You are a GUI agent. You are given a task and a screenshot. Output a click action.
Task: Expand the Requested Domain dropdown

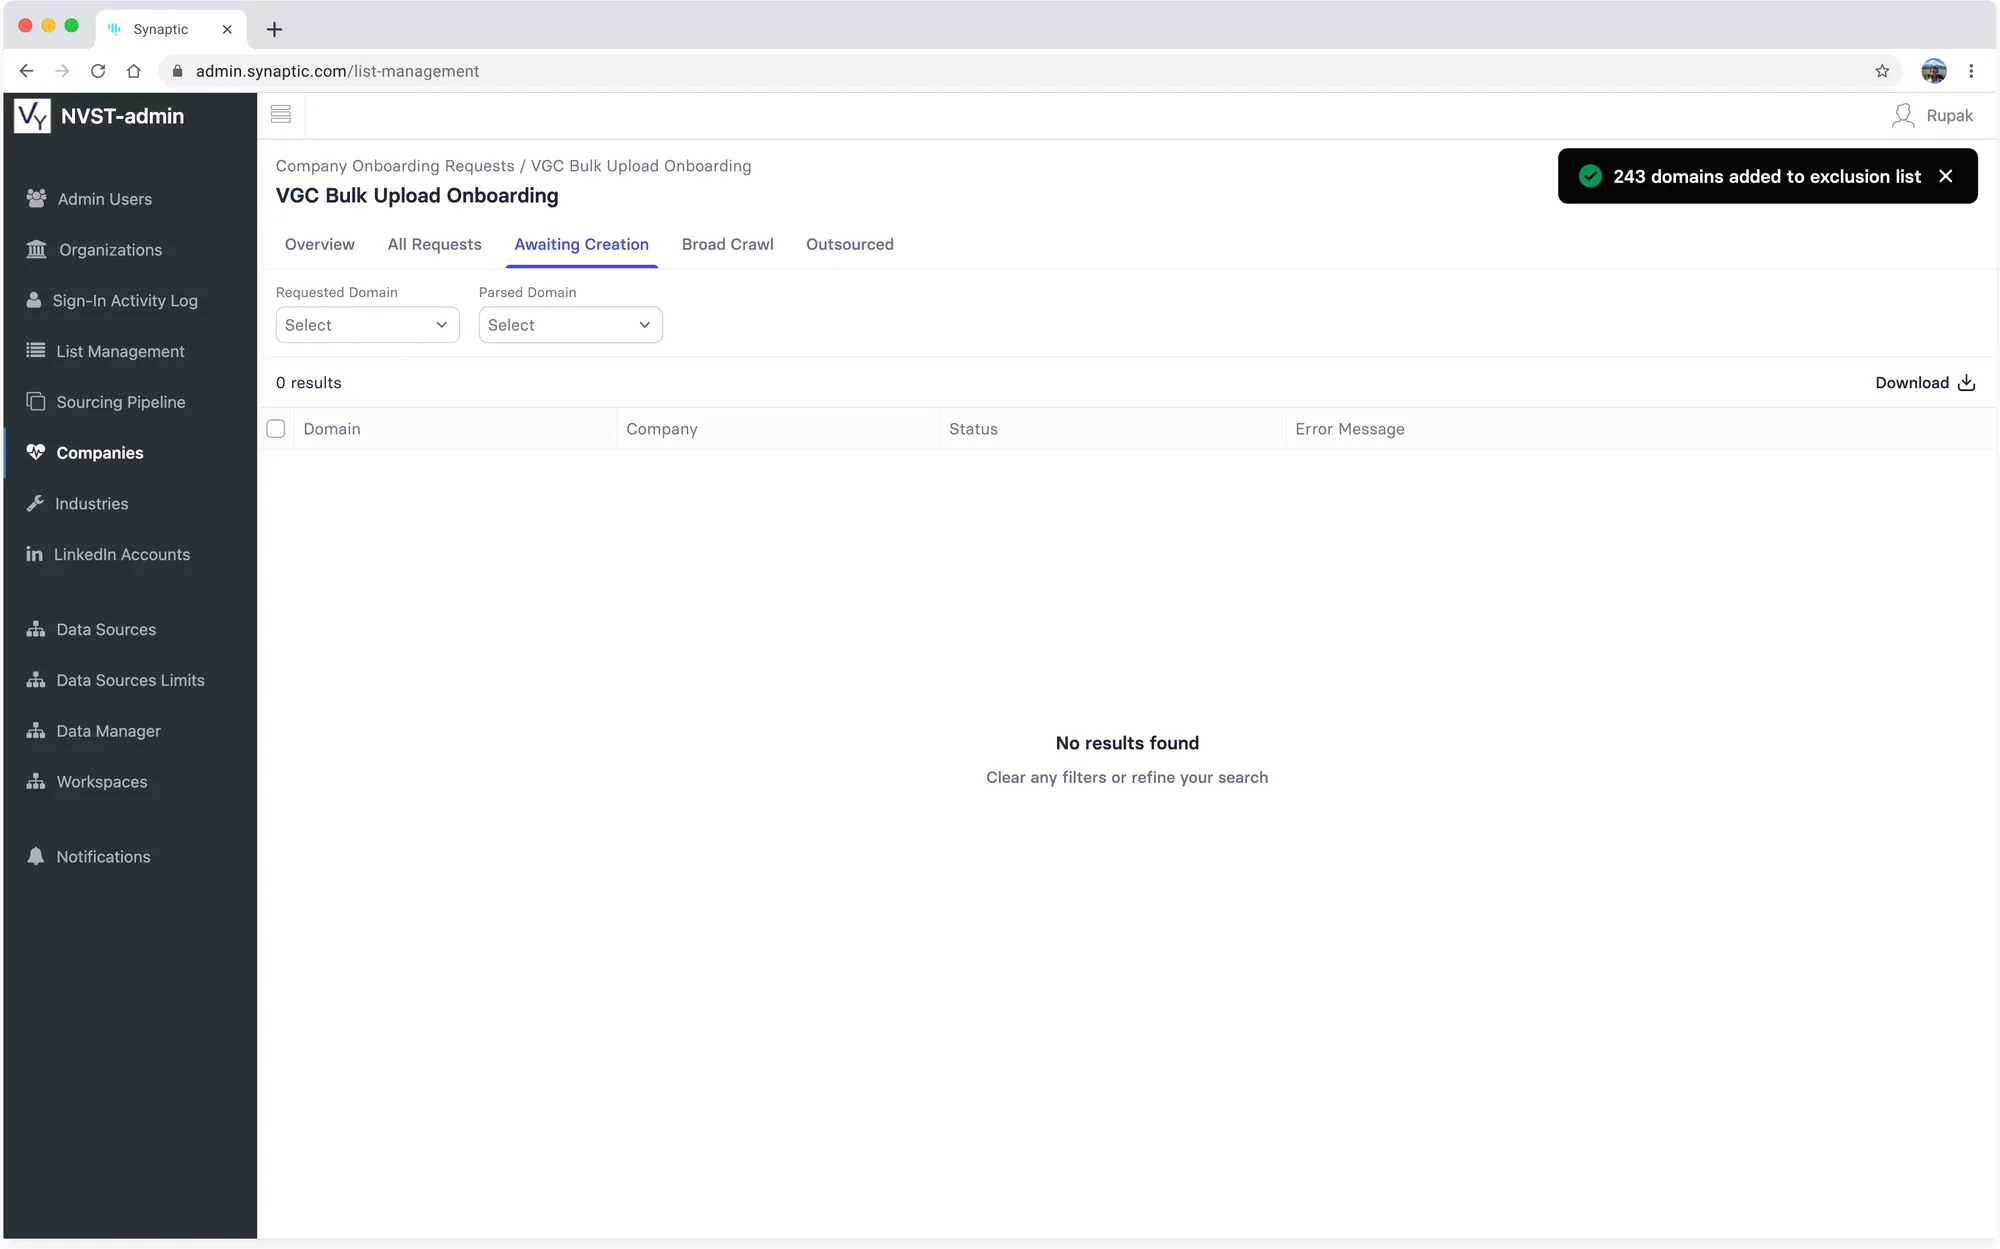click(x=368, y=325)
